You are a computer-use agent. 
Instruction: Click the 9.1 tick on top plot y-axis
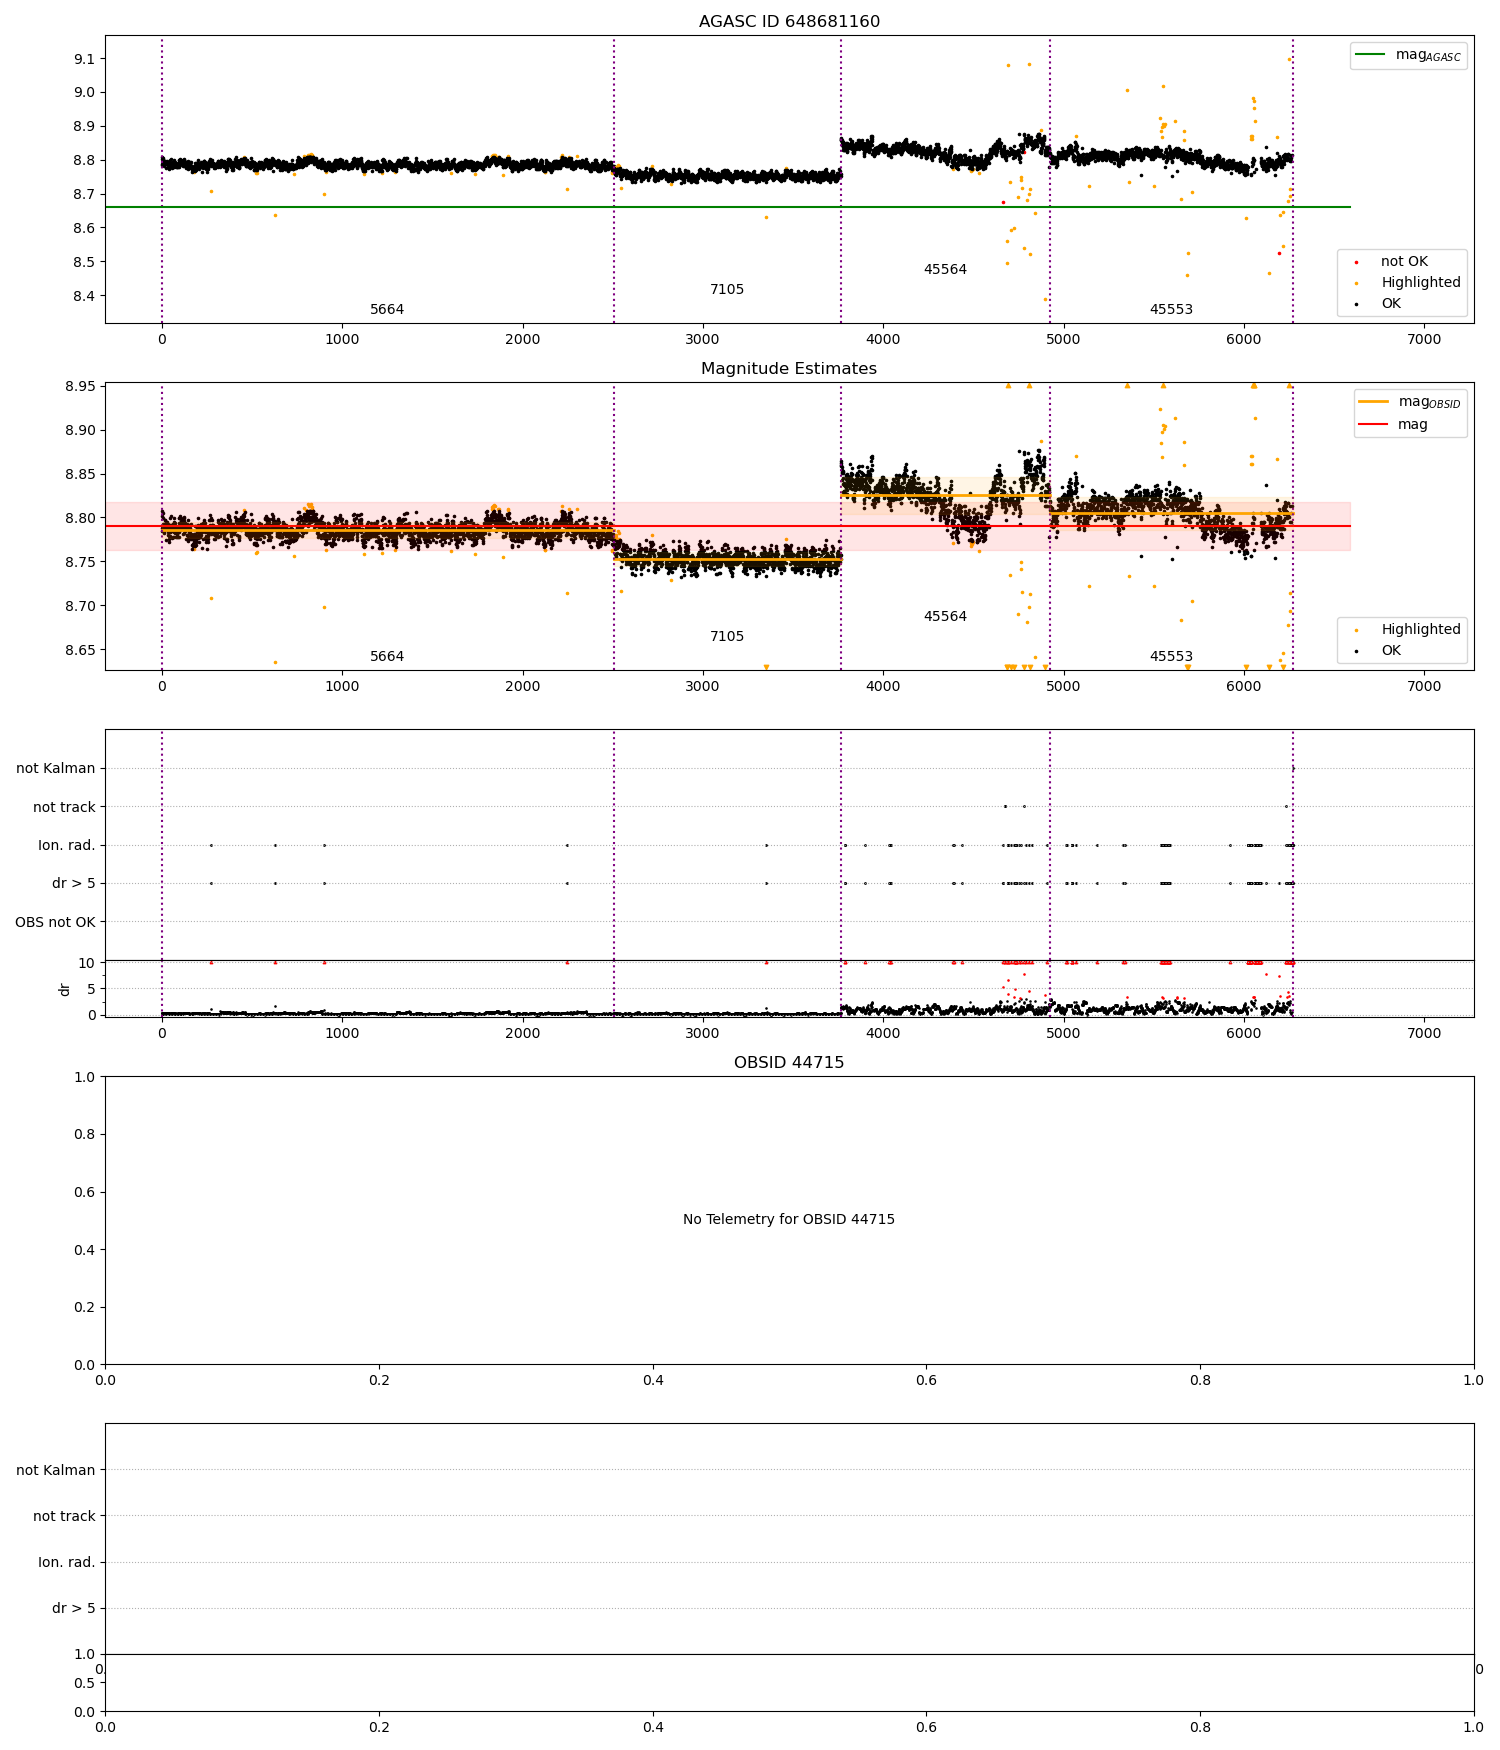coord(85,59)
